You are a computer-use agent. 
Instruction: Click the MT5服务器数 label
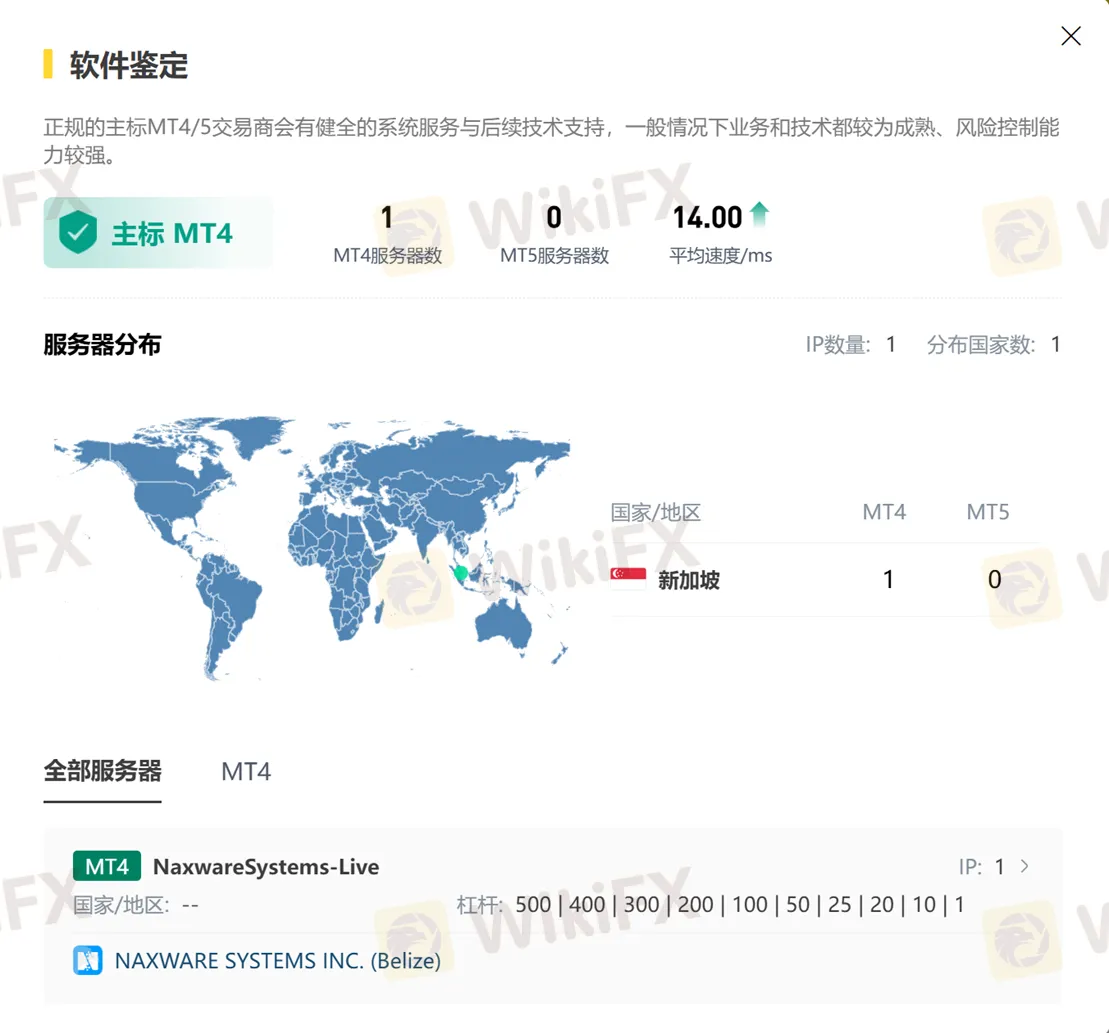tap(554, 255)
